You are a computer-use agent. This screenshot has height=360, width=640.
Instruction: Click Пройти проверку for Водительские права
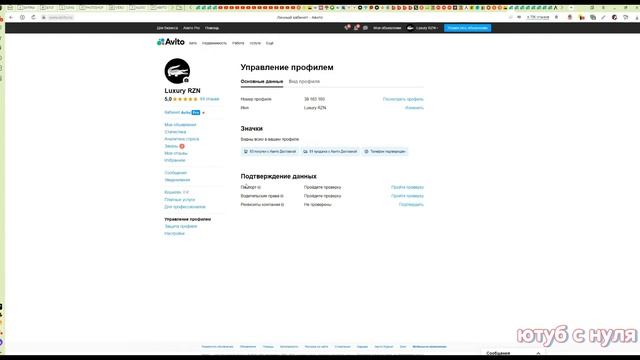pos(407,196)
